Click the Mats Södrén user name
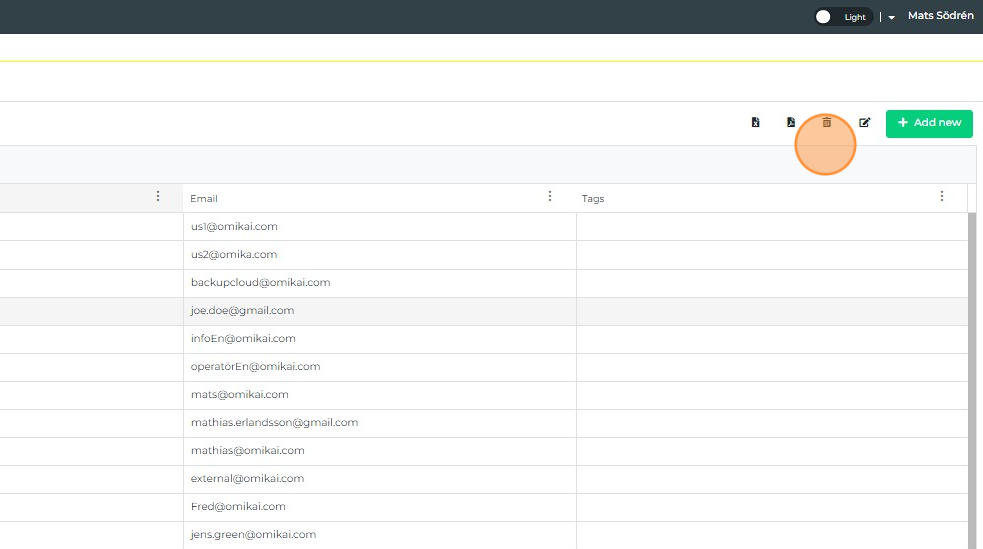The image size is (983, 549). tap(940, 16)
